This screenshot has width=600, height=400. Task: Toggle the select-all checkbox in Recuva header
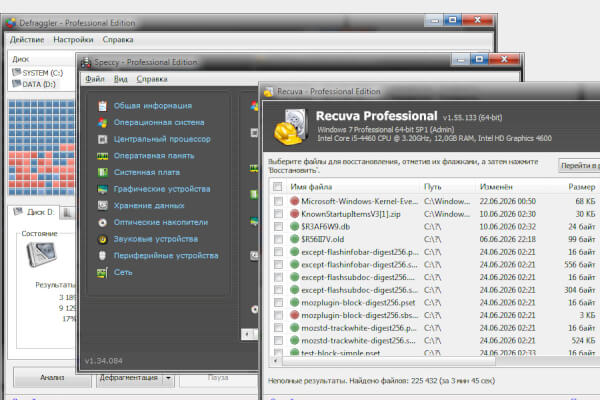click(277, 187)
